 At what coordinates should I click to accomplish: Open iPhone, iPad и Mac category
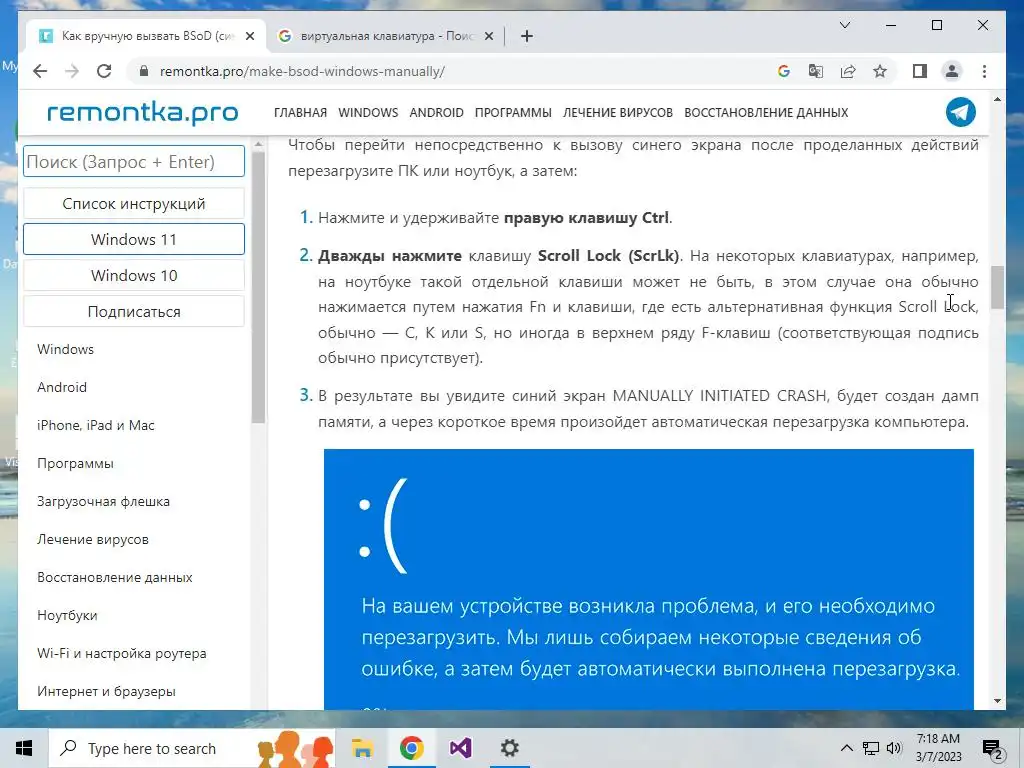pyautogui.click(x=96, y=425)
